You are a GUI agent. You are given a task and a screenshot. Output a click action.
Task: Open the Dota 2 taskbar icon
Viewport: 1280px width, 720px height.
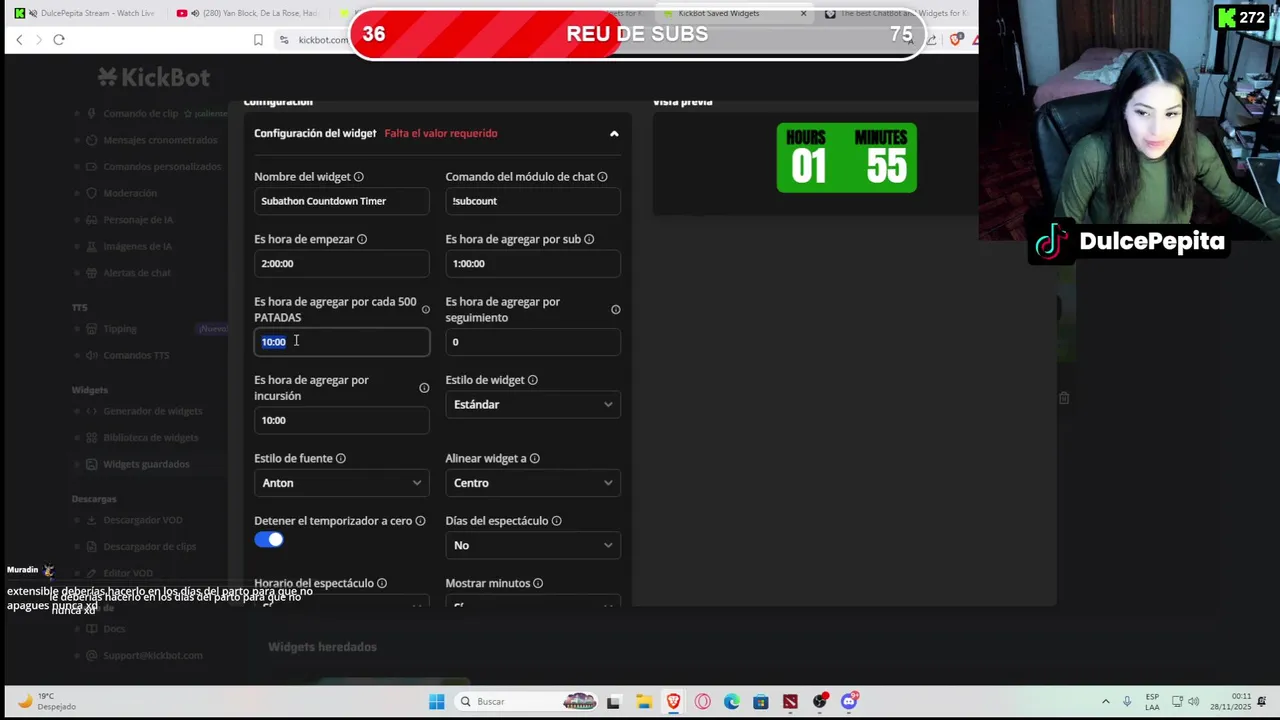(x=790, y=701)
